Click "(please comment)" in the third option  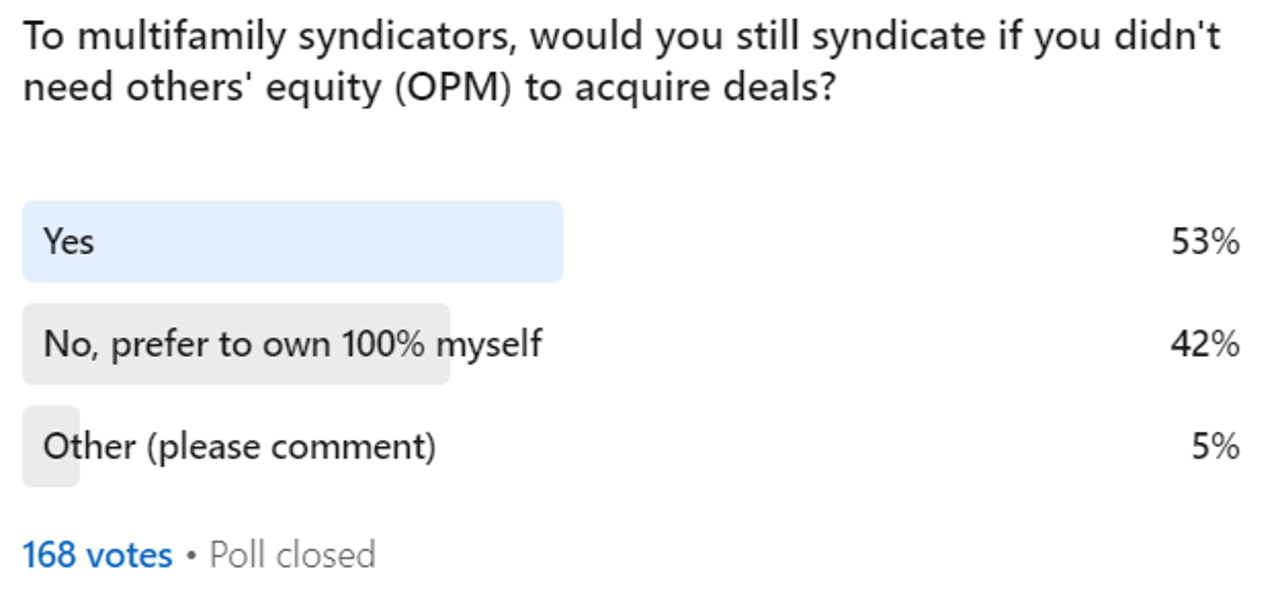[x=291, y=446]
